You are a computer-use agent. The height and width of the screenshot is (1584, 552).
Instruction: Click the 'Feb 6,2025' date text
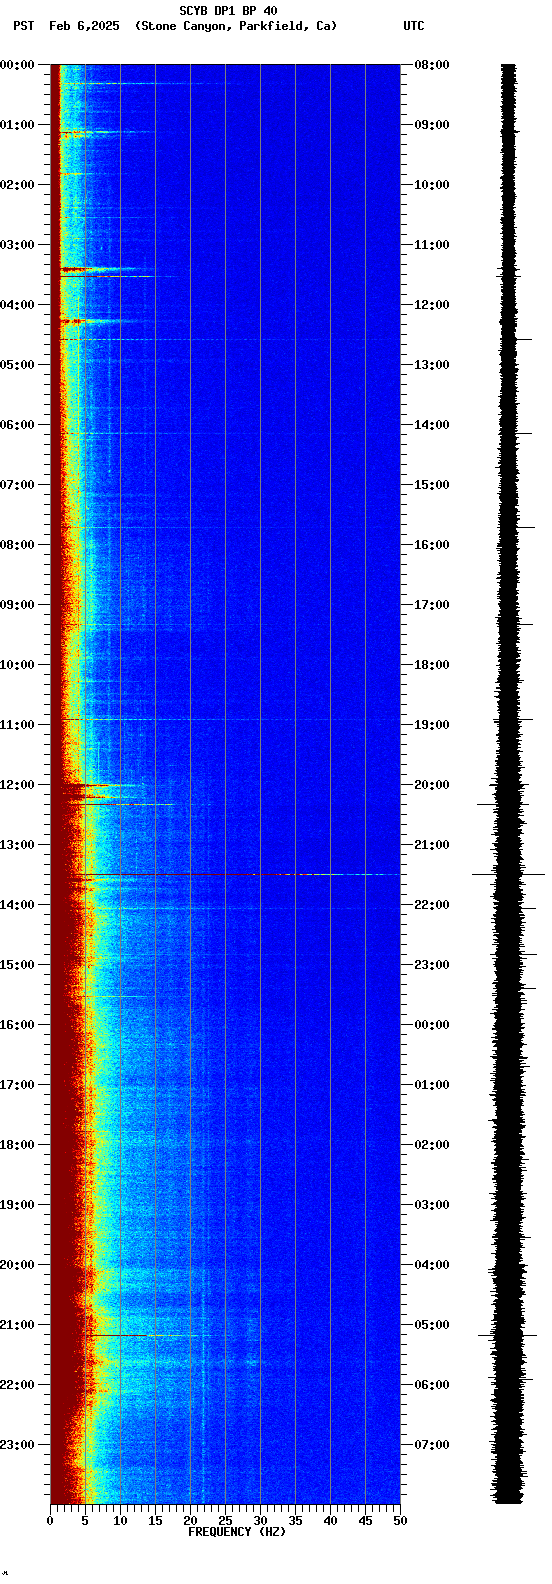tap(84, 26)
